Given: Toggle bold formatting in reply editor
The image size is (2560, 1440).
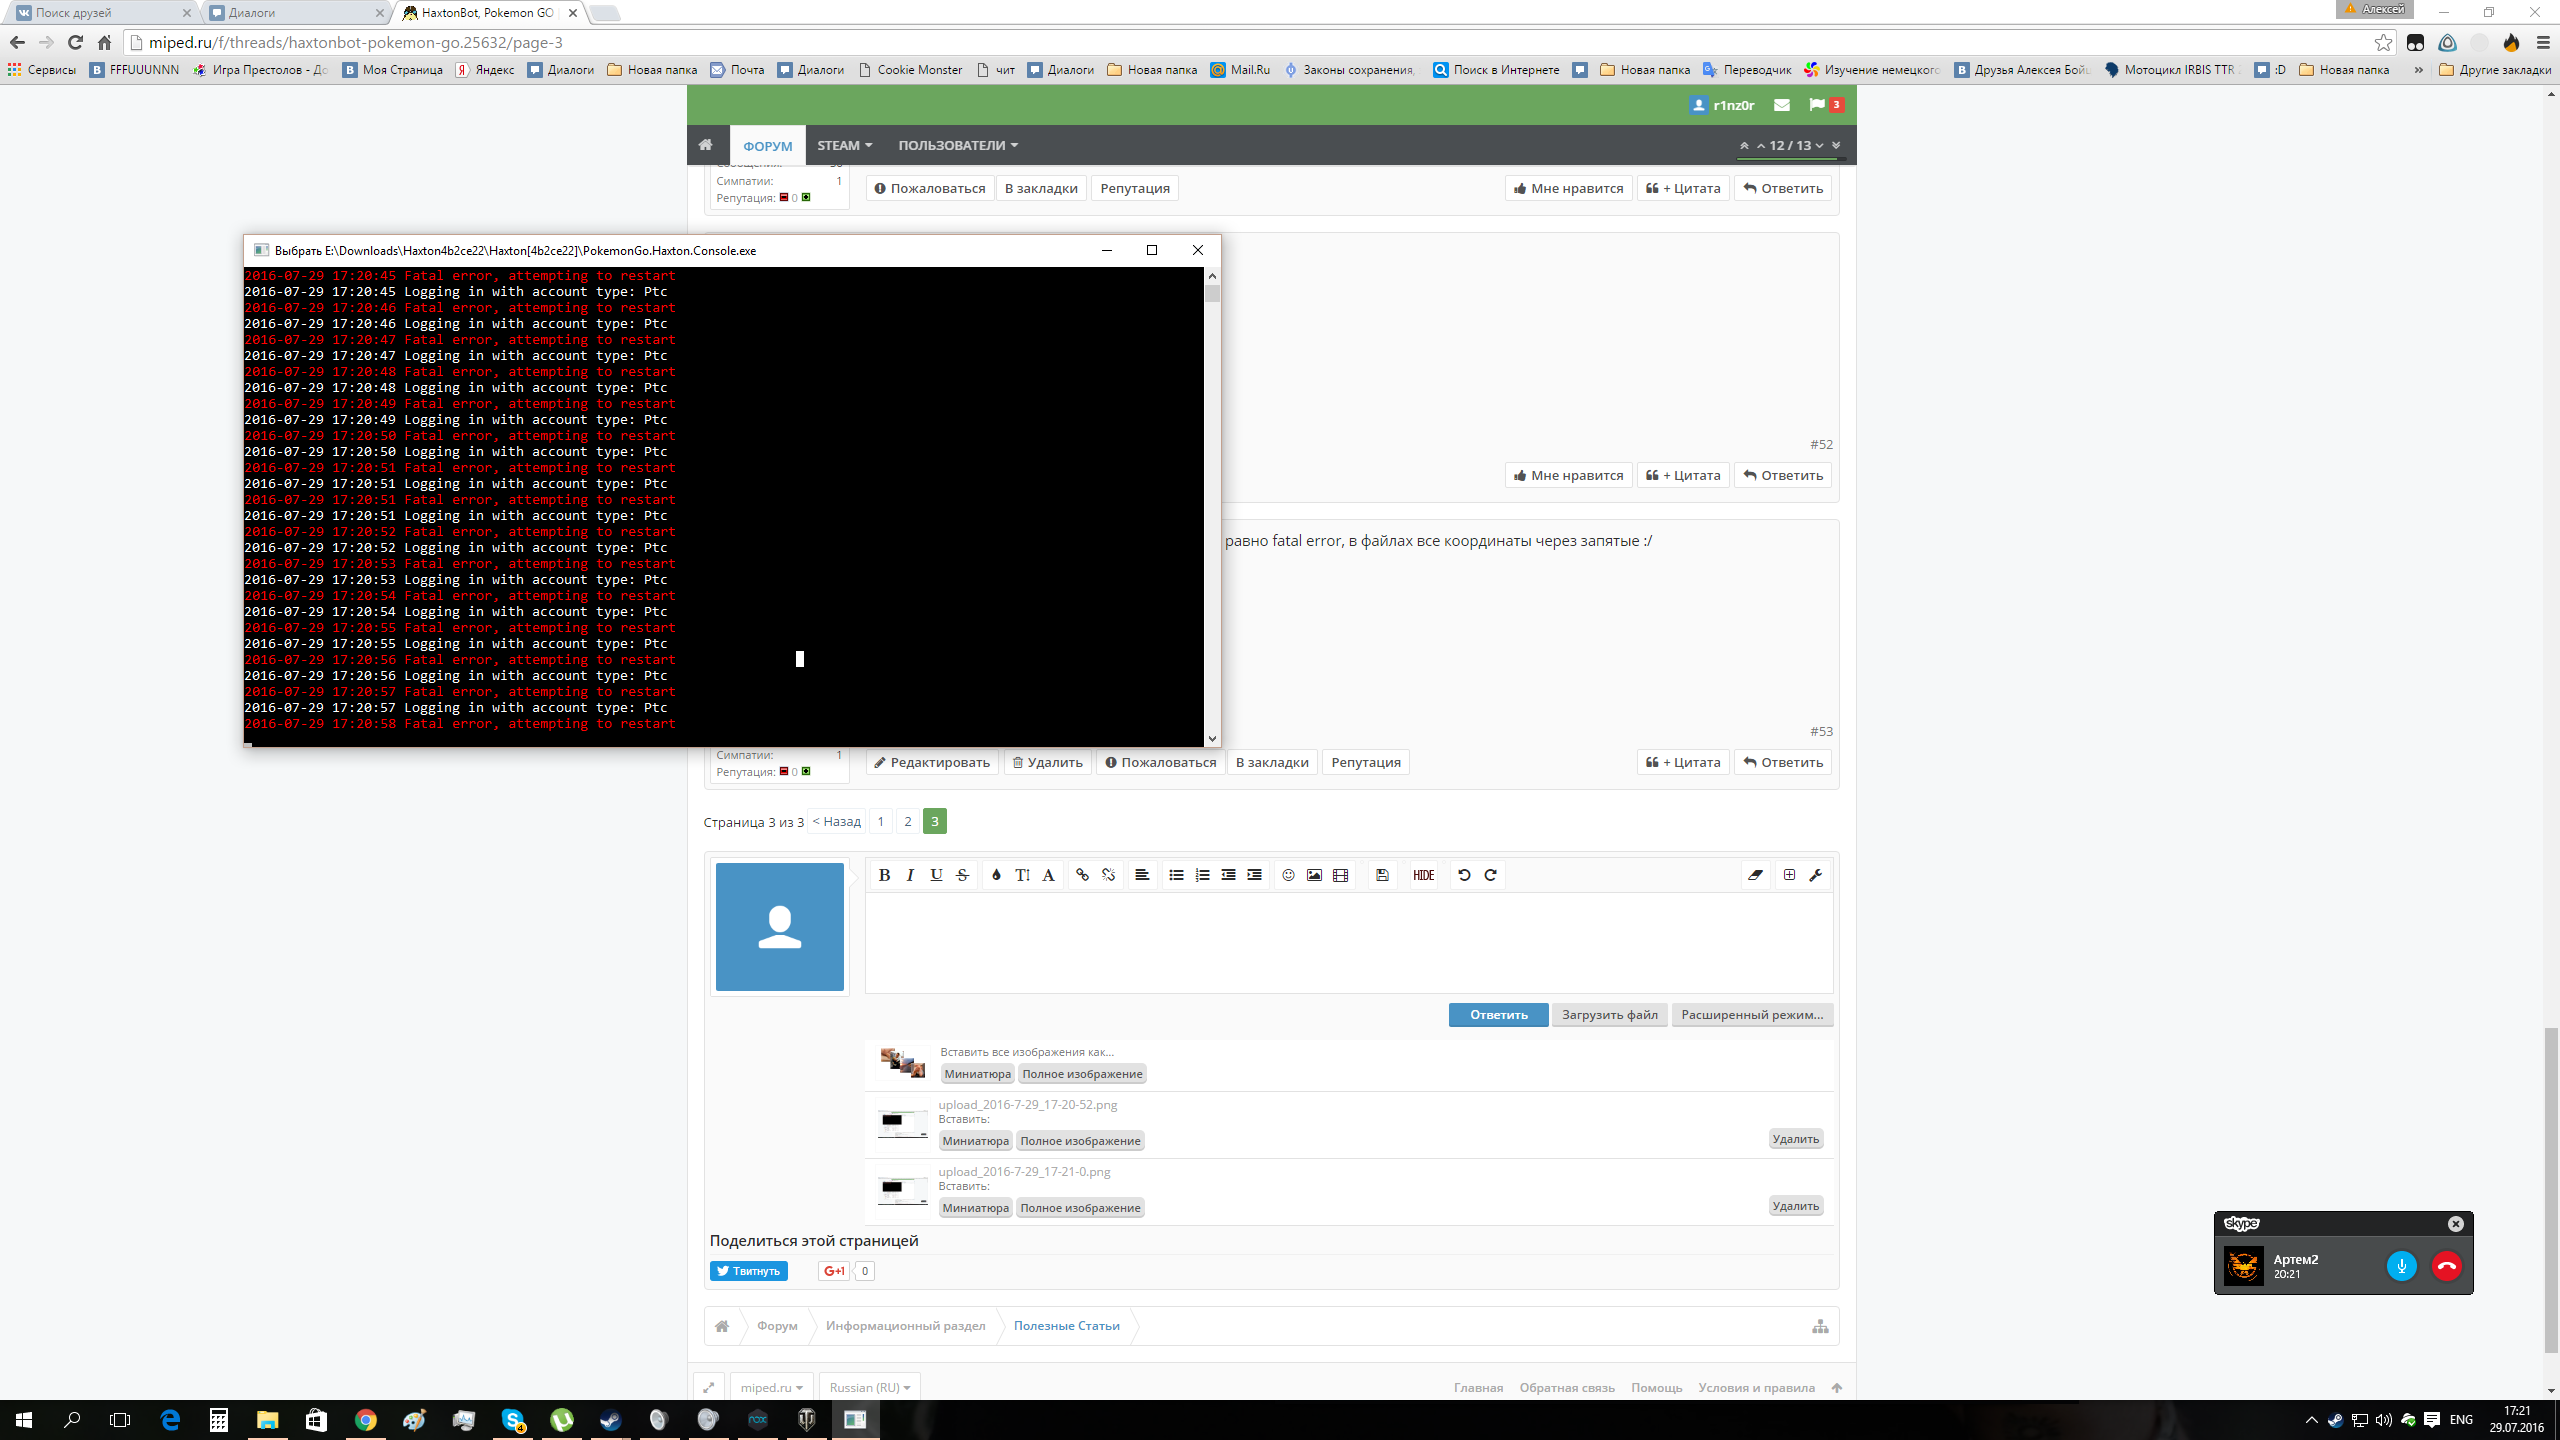Looking at the screenshot, I should tap(884, 875).
